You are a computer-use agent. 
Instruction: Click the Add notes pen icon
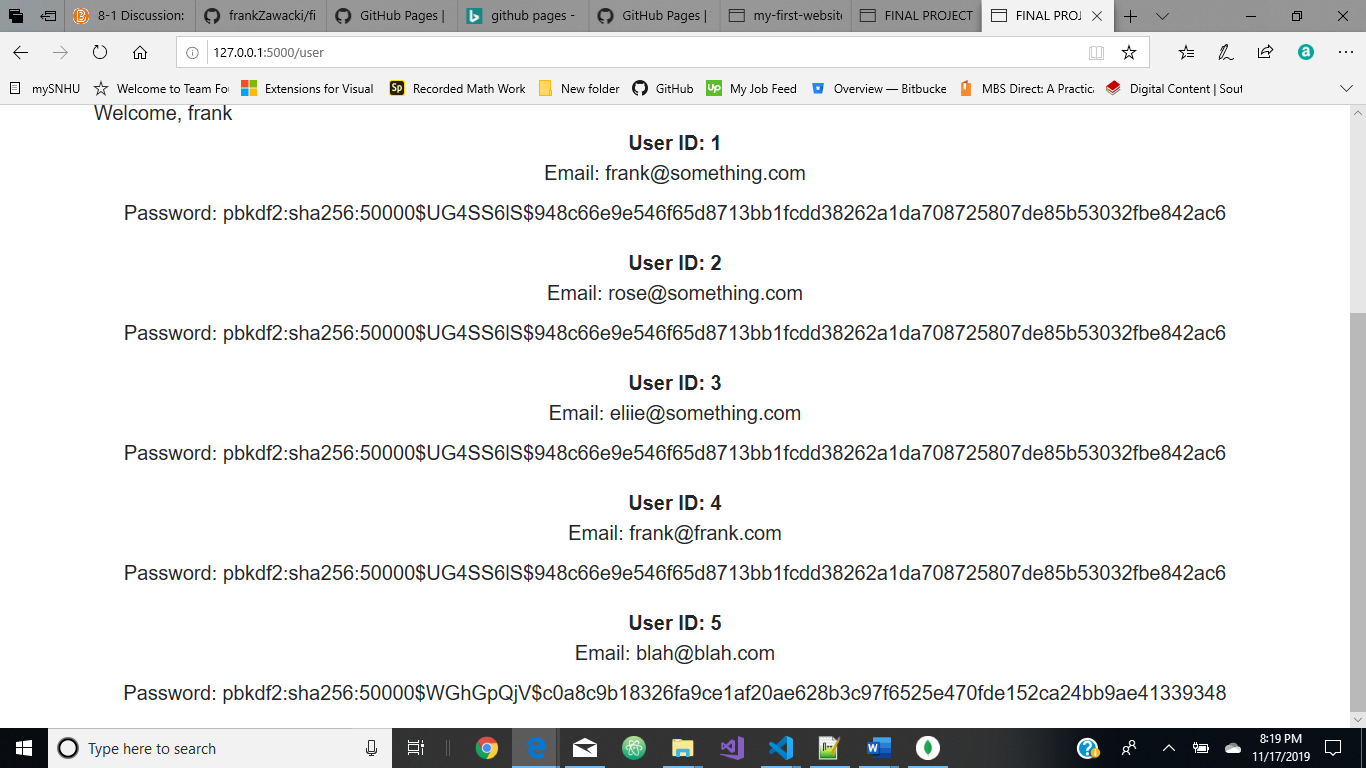(x=1225, y=52)
